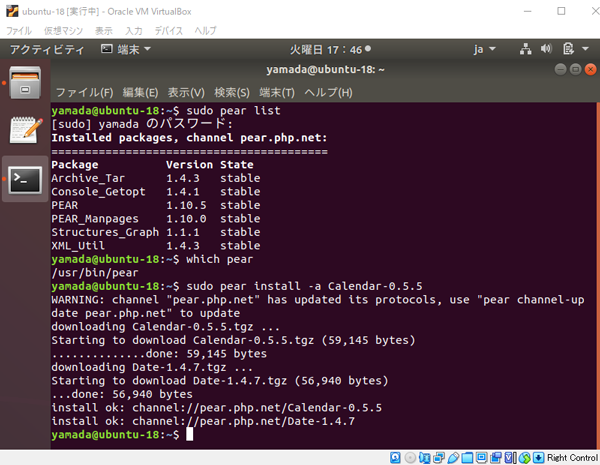This screenshot has width=600, height=465.
Task: Click VirtualBox window app icon in title bar
Action: tap(12, 11)
